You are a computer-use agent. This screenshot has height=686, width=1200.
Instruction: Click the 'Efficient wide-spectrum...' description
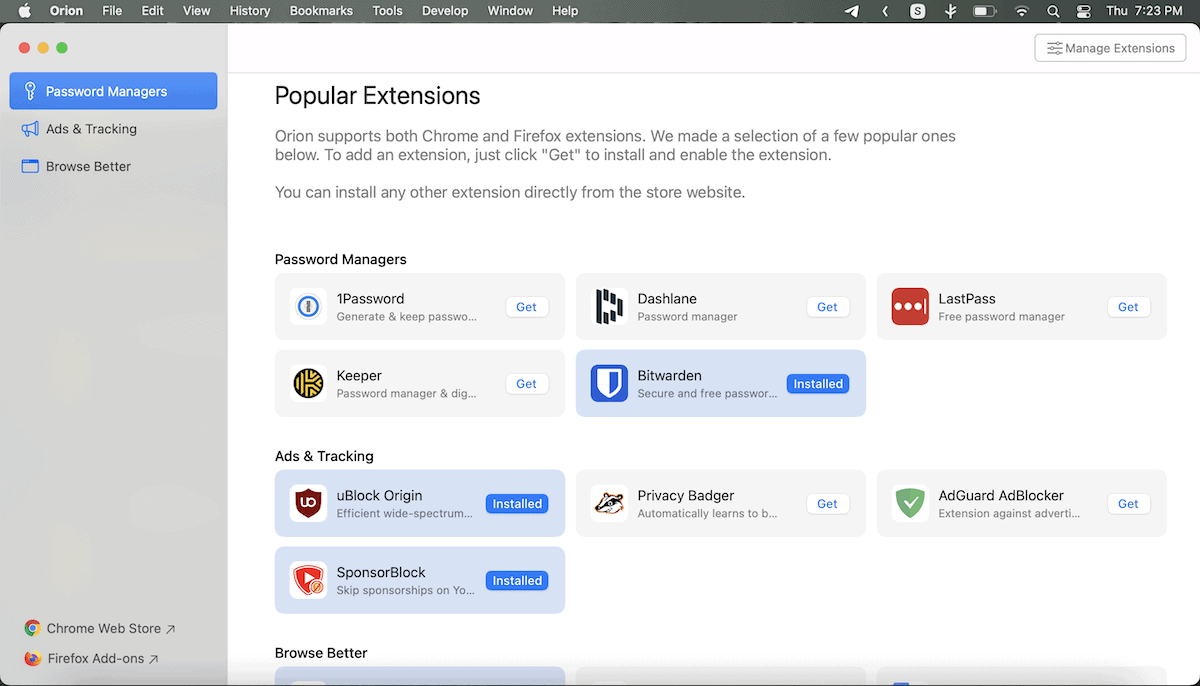click(x=404, y=514)
